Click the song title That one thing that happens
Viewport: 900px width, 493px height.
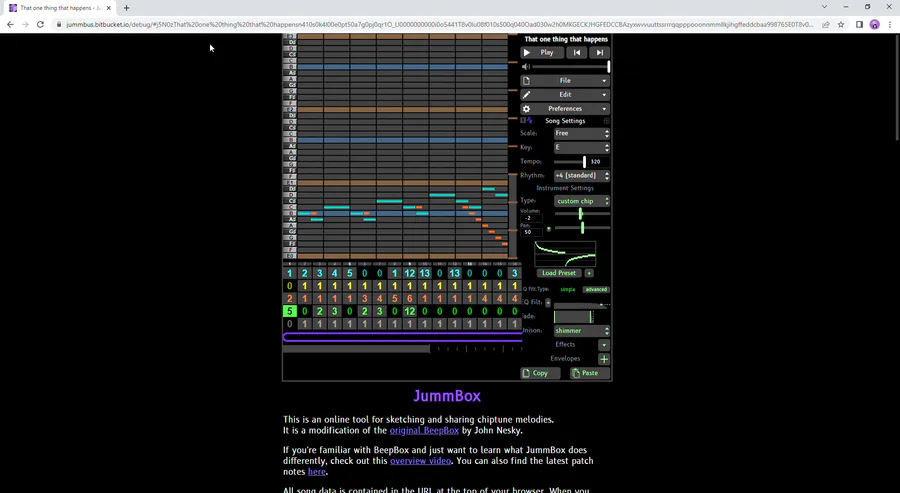pos(566,39)
